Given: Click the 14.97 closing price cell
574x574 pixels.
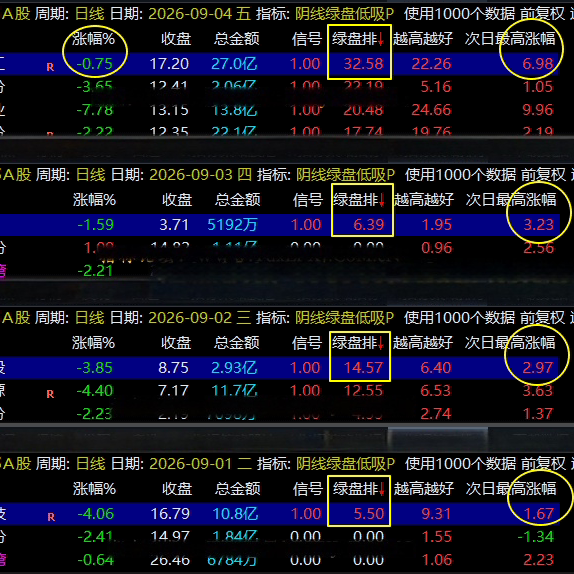Looking at the screenshot, I should (x=170, y=537).
